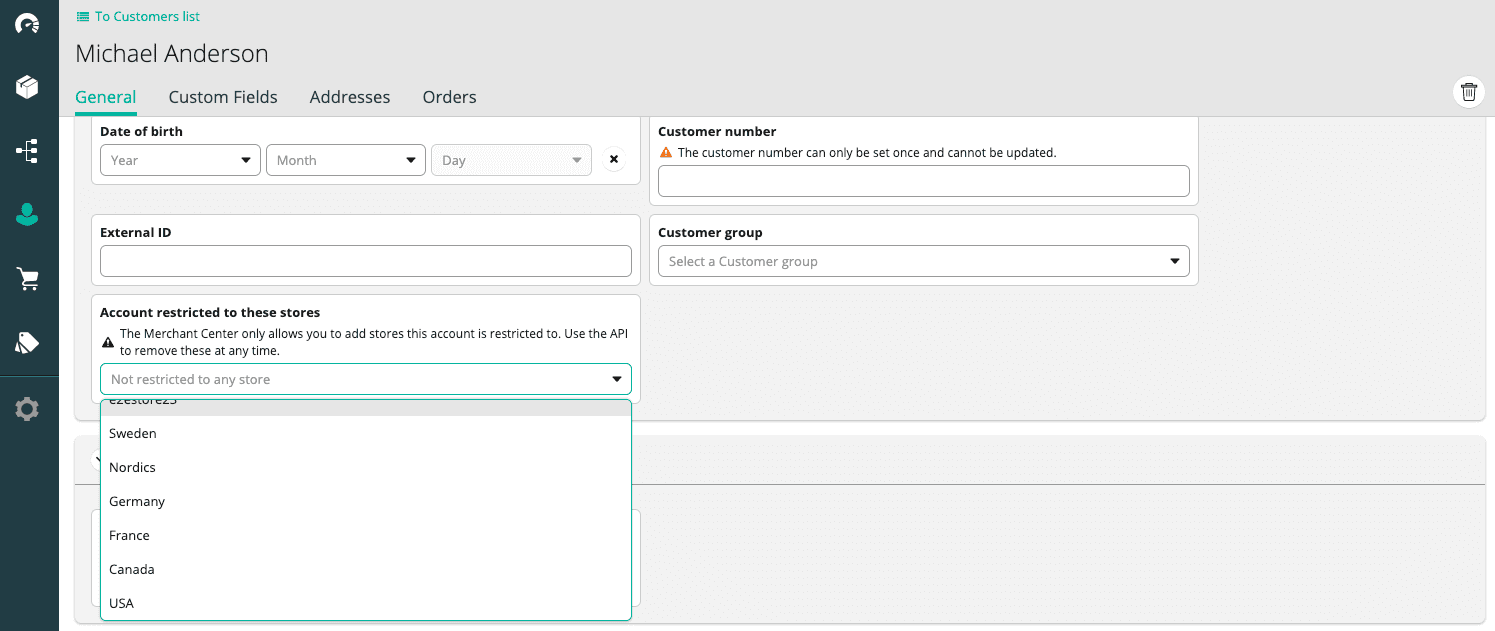Image resolution: width=1495 pixels, height=631 pixels.
Task: Select USA in the store dropdown list
Action: click(121, 603)
